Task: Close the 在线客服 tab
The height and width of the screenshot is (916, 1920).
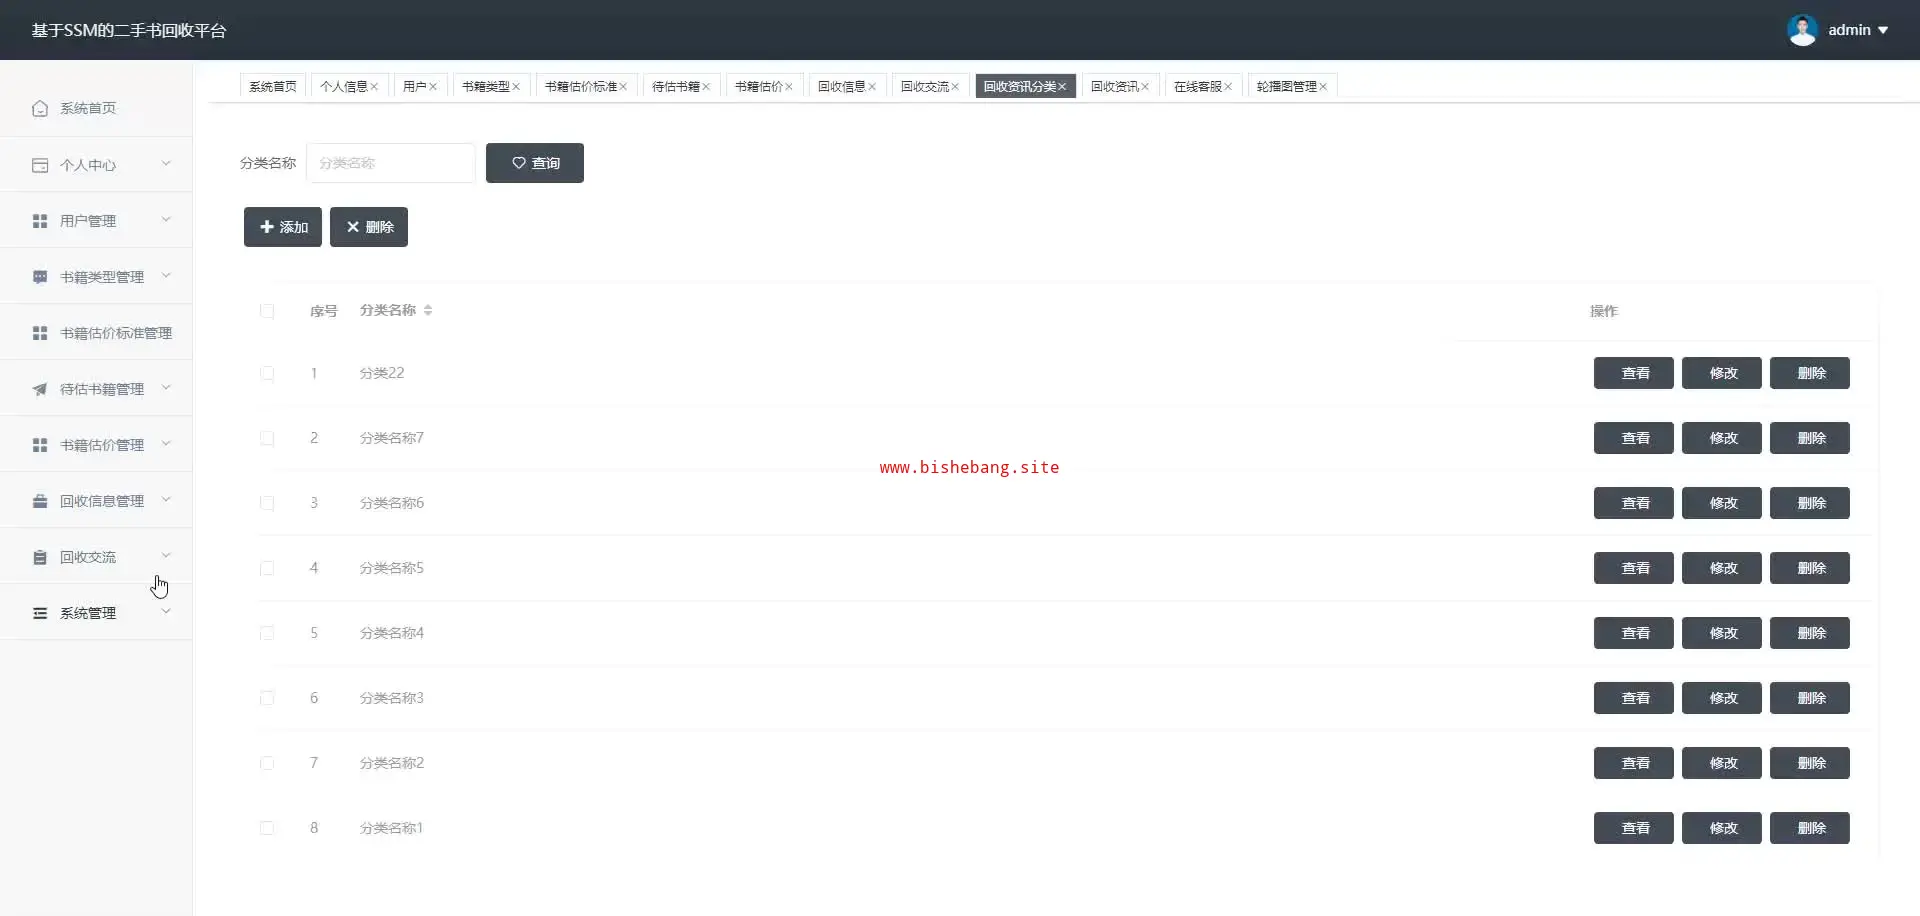Action: pyautogui.click(x=1228, y=87)
